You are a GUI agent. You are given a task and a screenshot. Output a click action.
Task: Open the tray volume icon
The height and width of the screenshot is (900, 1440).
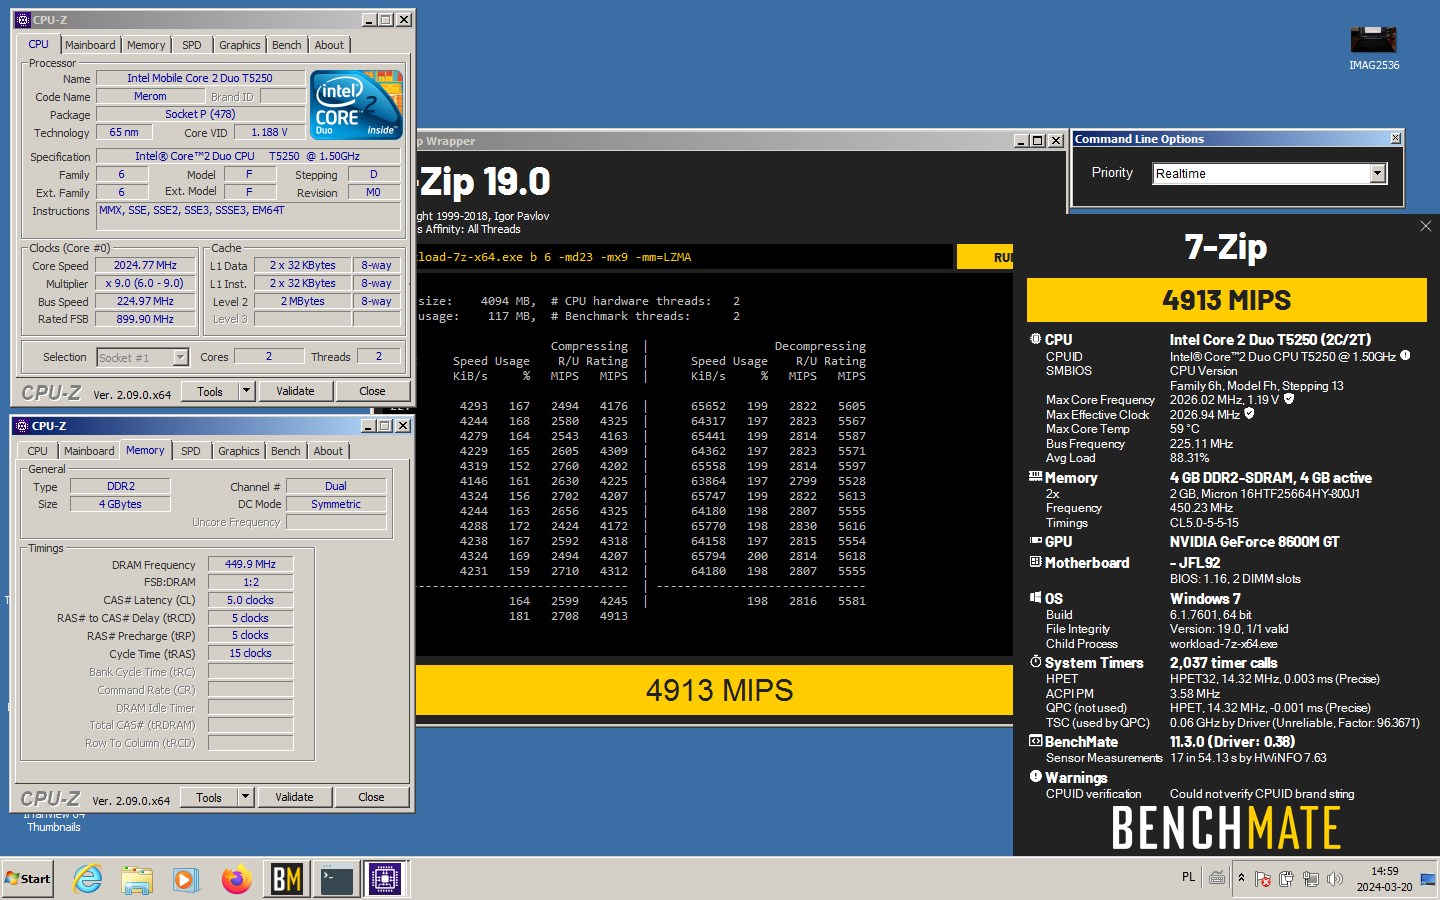coord(1334,879)
